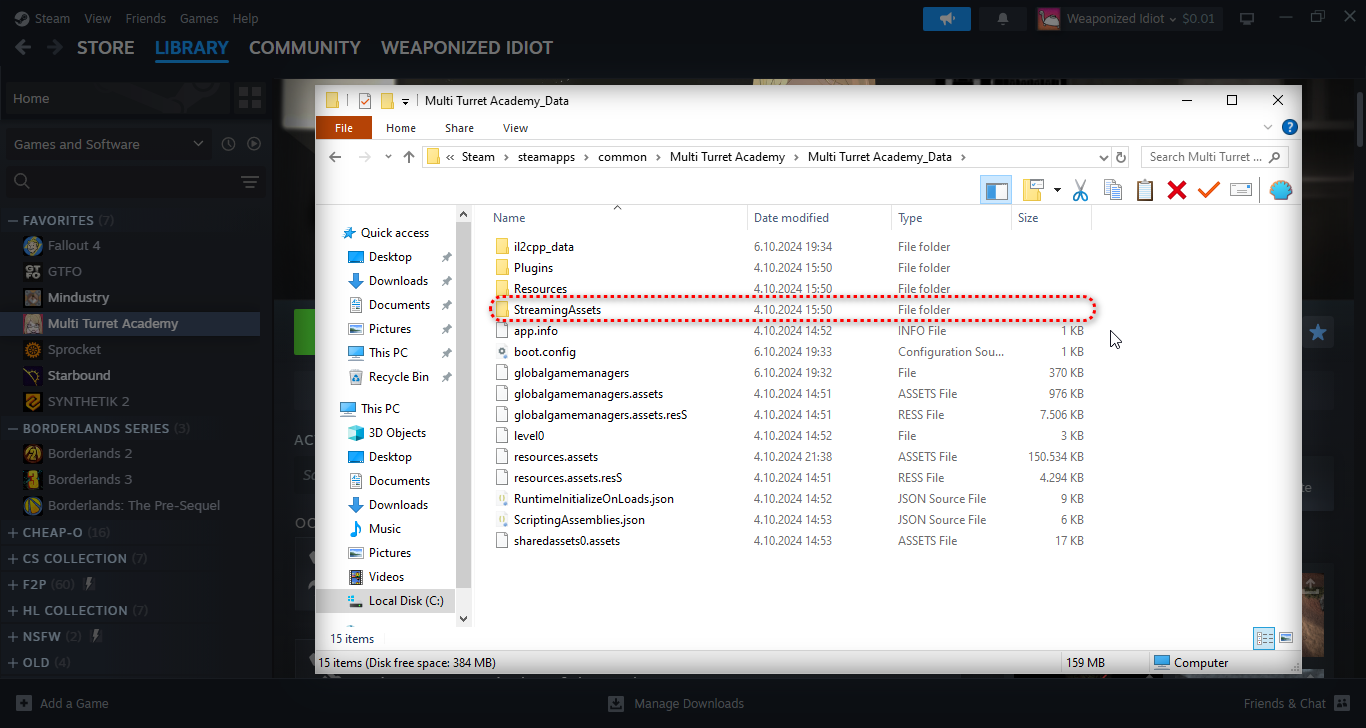Click the Properties card icon in Explorer toolbar

1241,190
